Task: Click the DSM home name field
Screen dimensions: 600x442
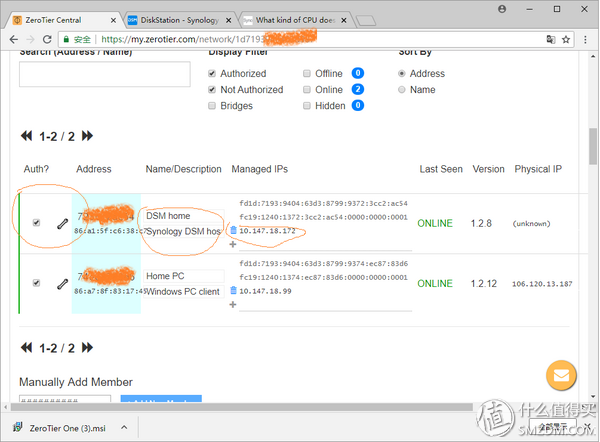Action: 184,216
